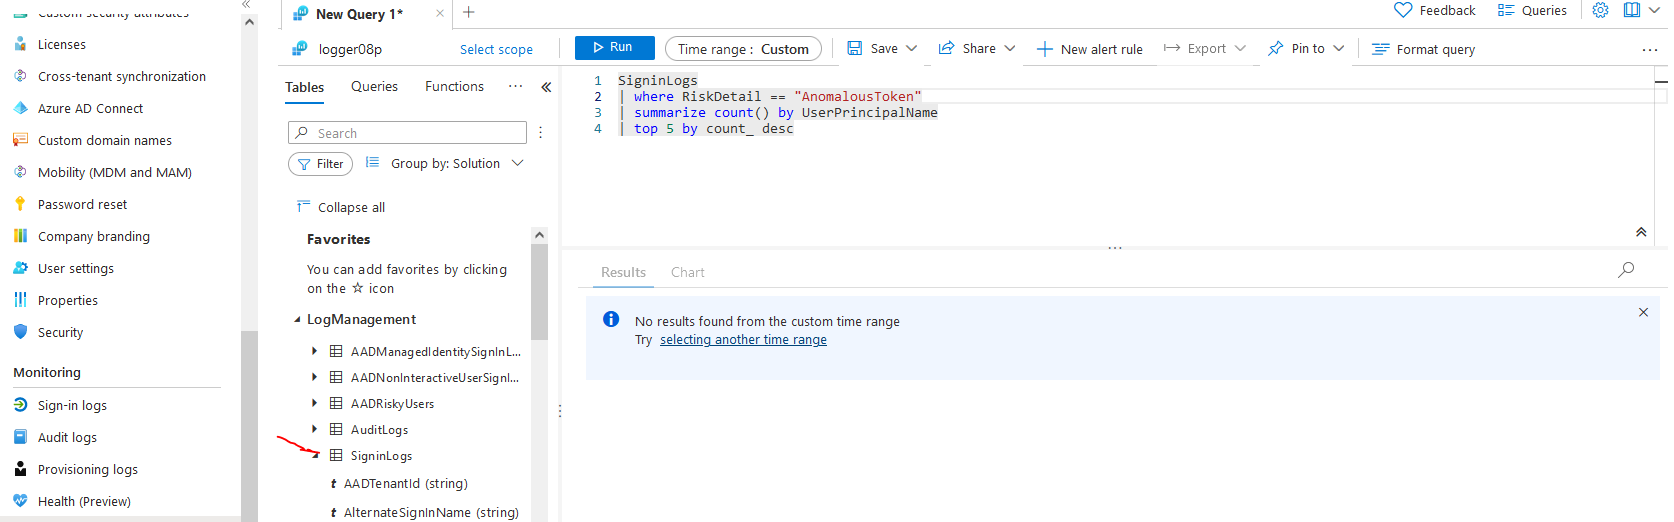Open search options vertical ellipsis
1674x522 pixels.
point(540,133)
